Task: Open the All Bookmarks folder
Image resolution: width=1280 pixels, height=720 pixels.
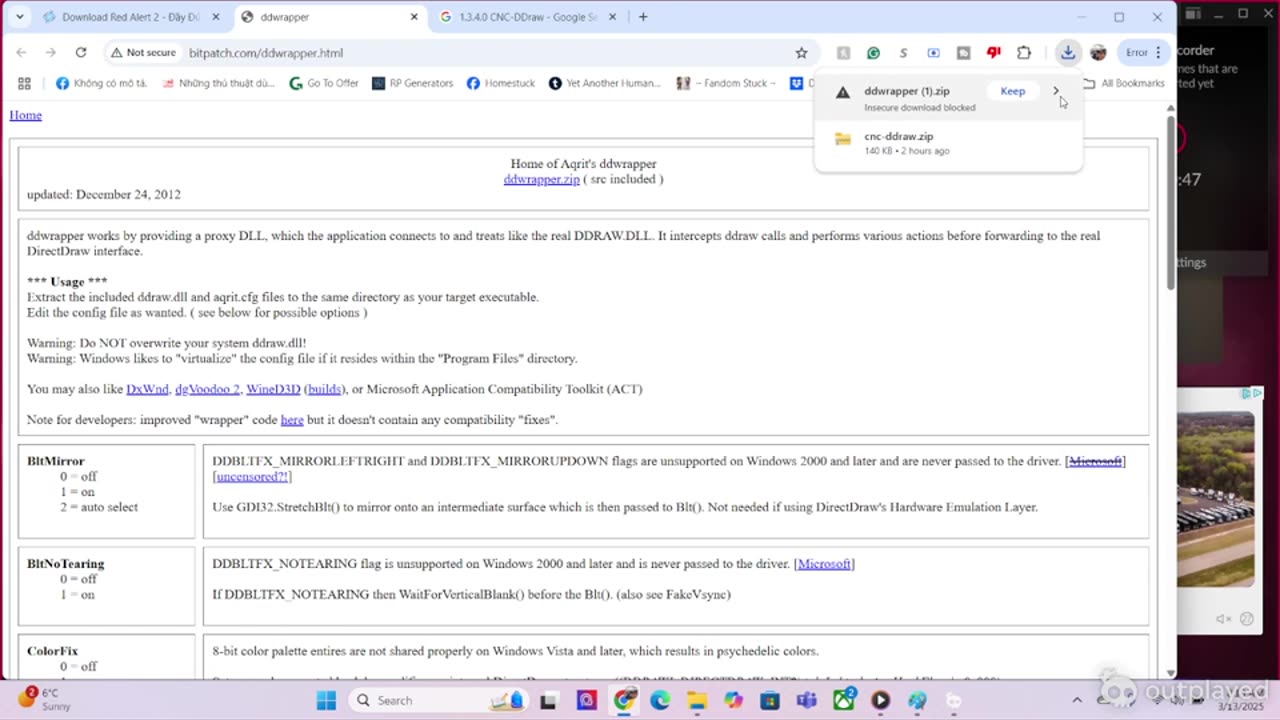Action: pos(1124,83)
